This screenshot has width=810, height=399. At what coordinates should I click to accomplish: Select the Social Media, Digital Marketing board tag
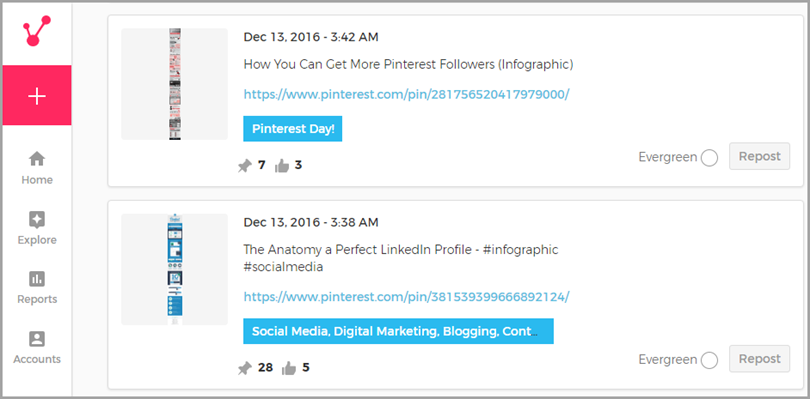click(398, 331)
